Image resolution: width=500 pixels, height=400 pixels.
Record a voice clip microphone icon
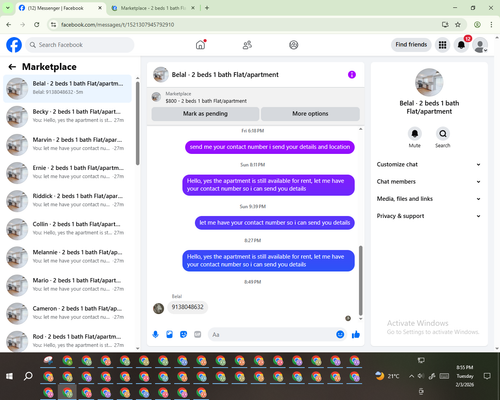point(155,334)
